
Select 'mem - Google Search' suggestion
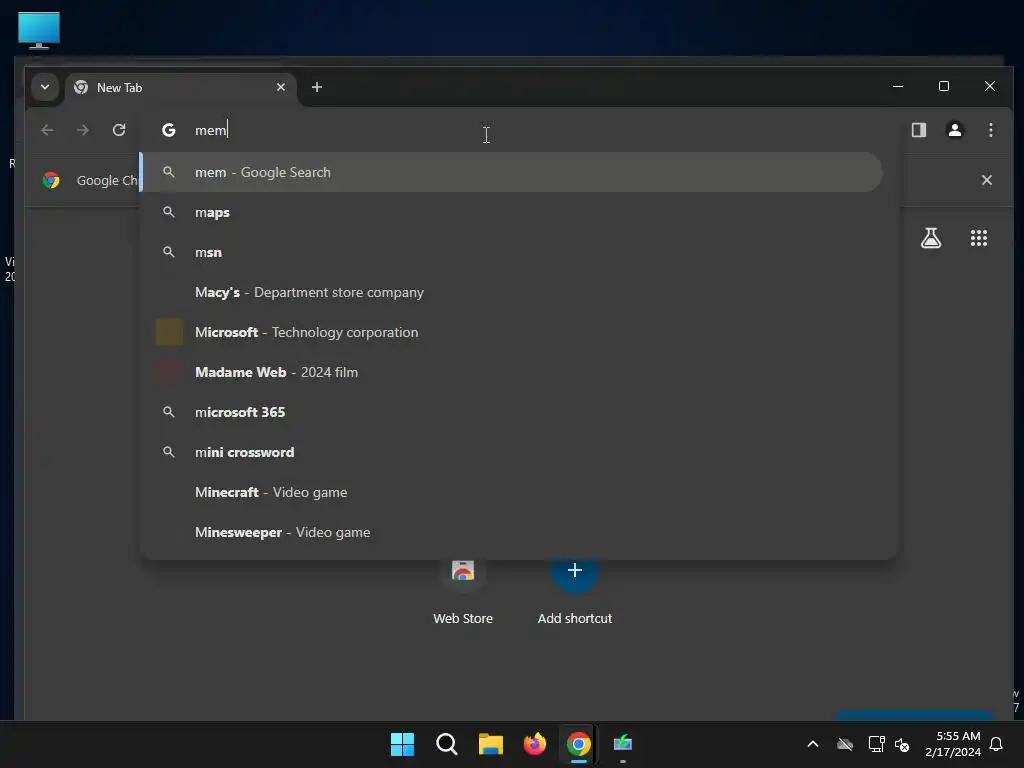(513, 172)
